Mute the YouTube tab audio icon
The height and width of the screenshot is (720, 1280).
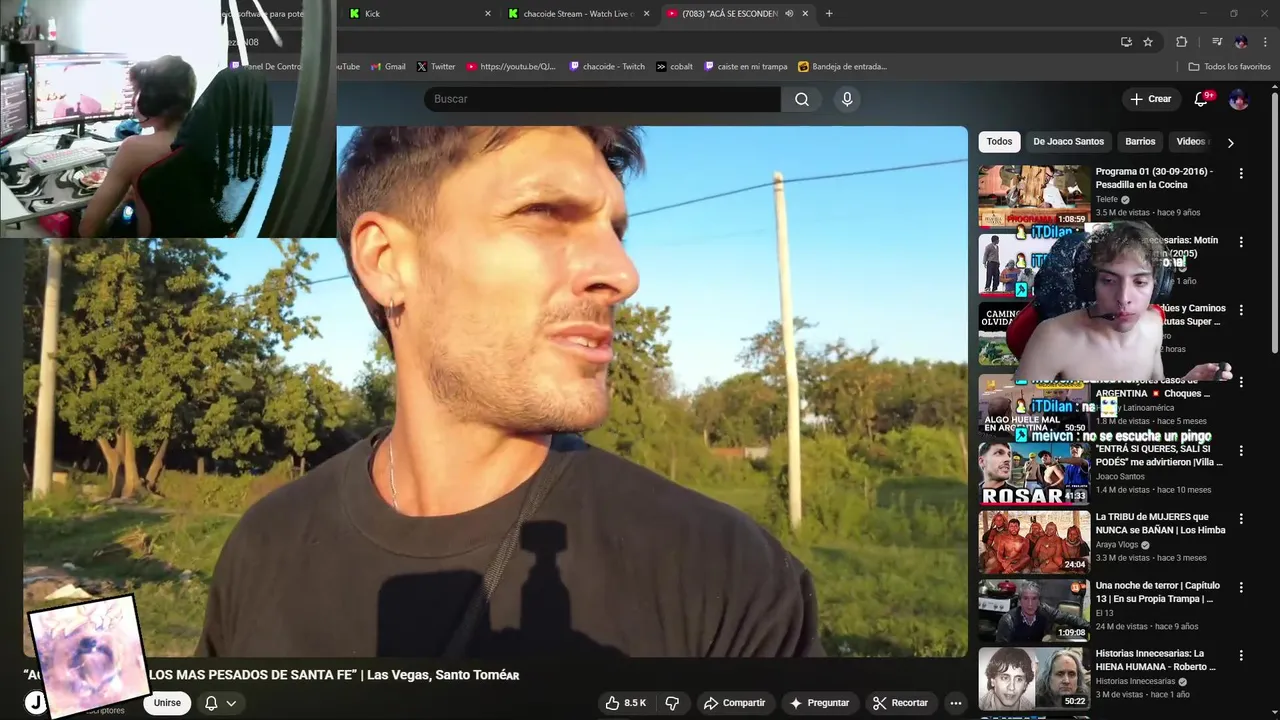(789, 13)
